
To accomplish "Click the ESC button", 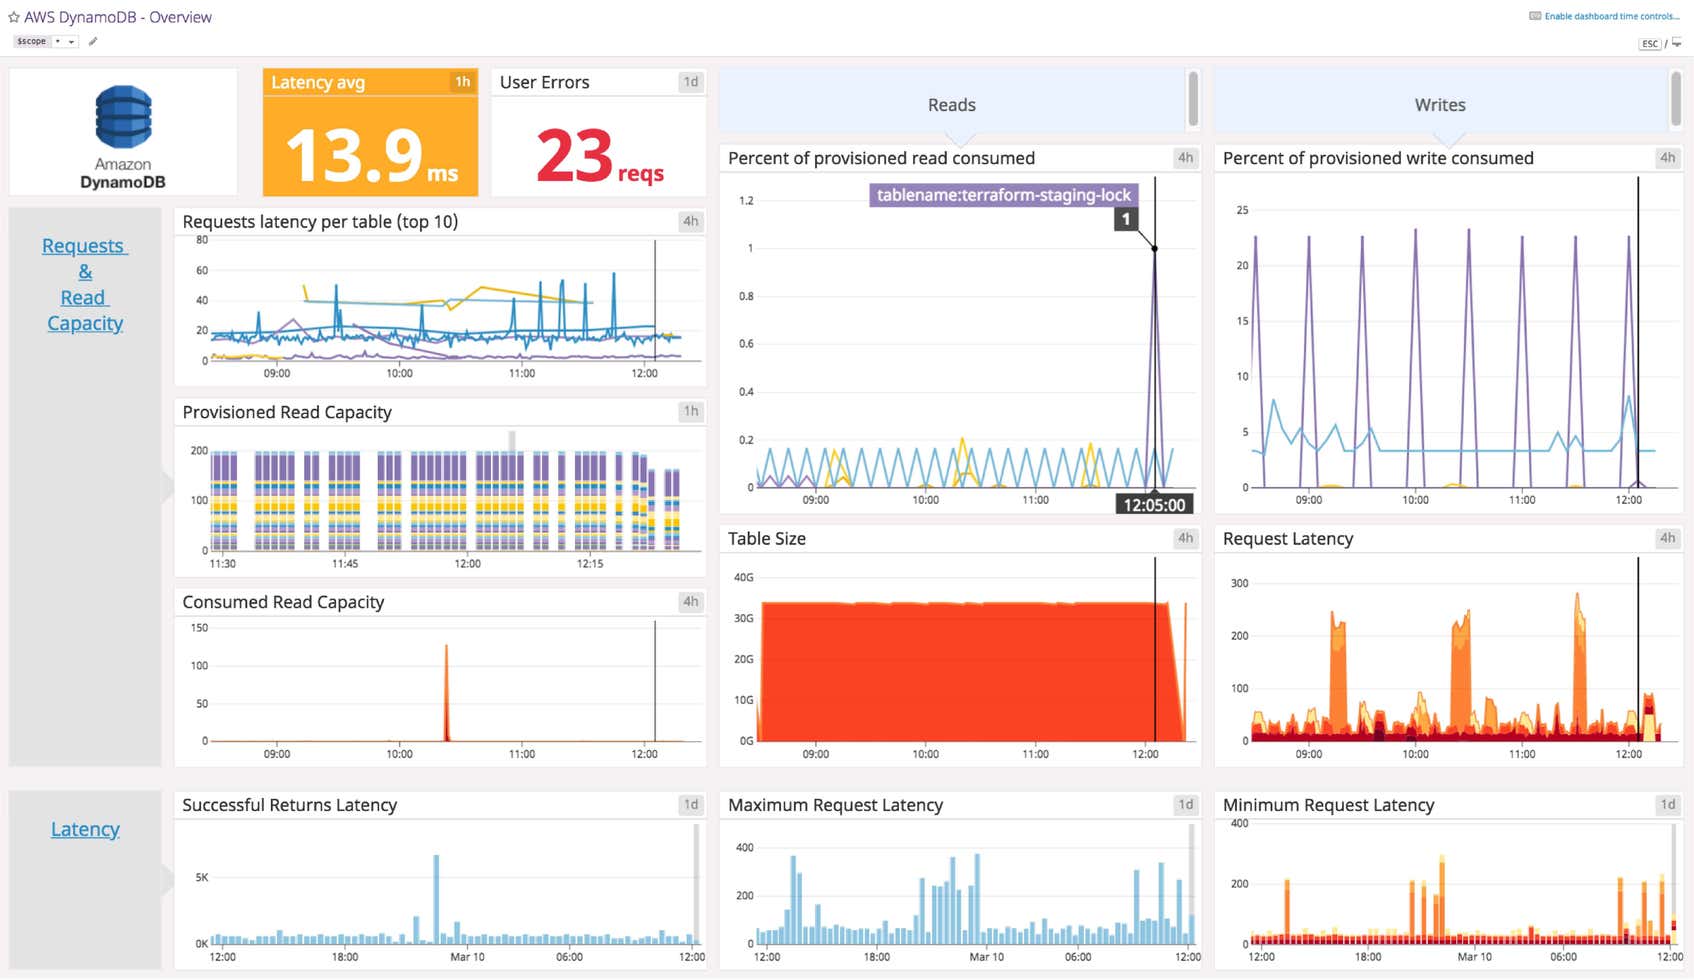I will pos(1648,43).
